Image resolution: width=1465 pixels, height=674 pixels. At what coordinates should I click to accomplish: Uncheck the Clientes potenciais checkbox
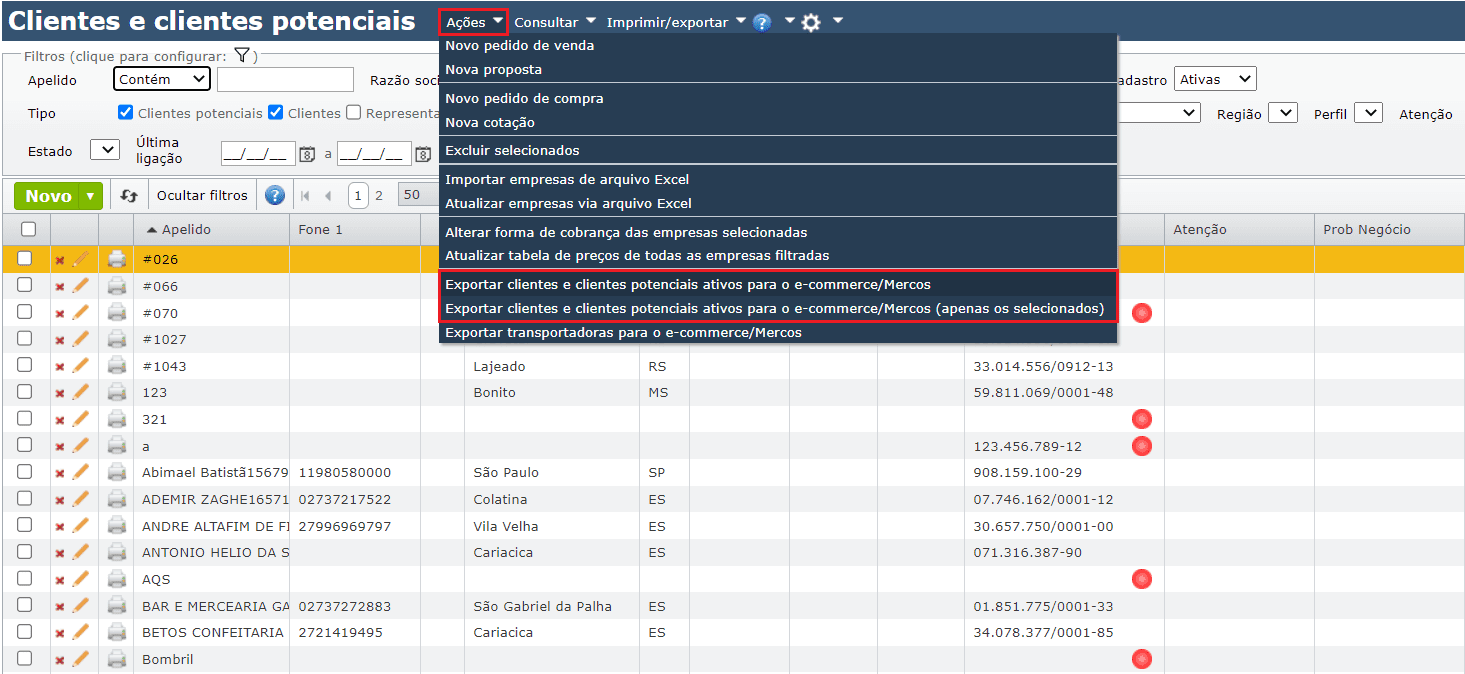126,113
